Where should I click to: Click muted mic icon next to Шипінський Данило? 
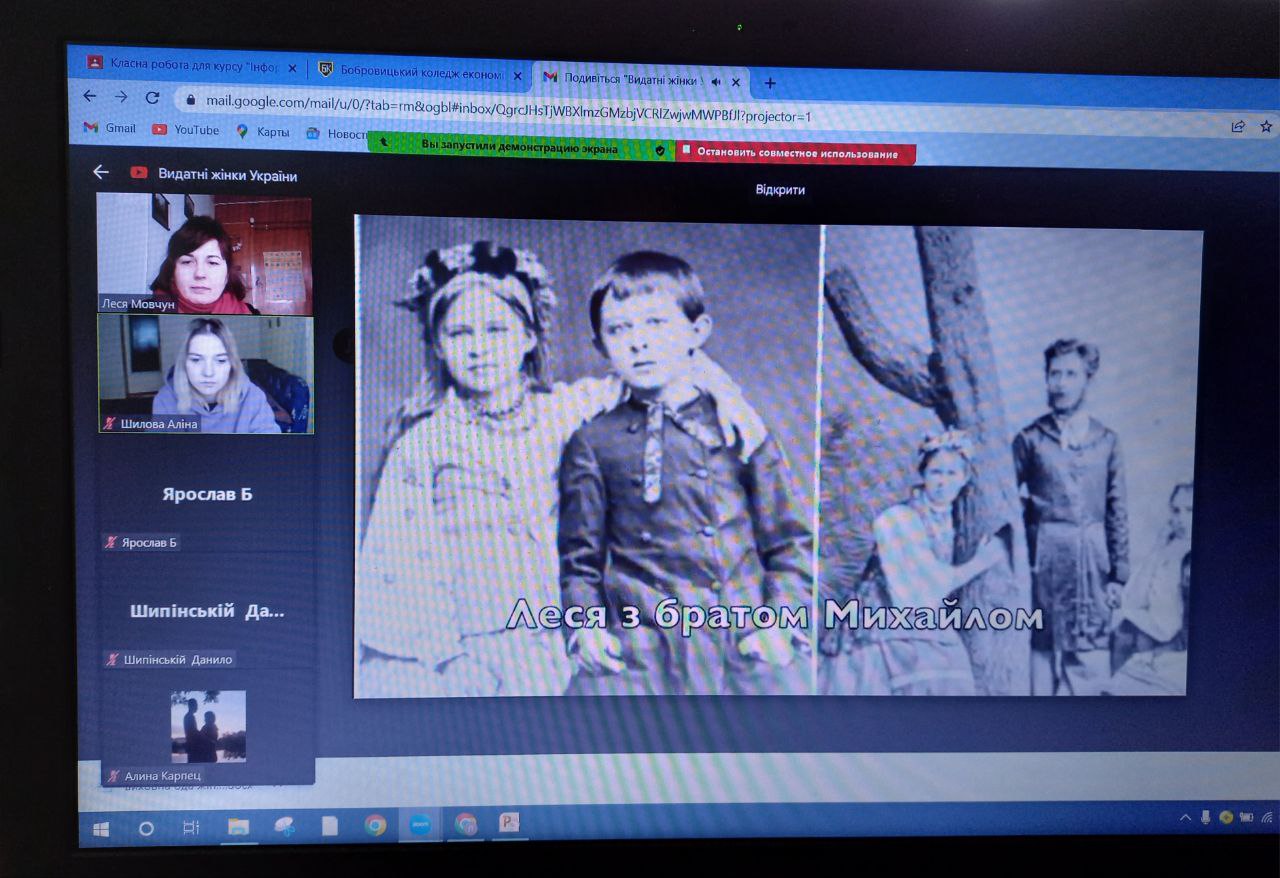tap(113, 659)
